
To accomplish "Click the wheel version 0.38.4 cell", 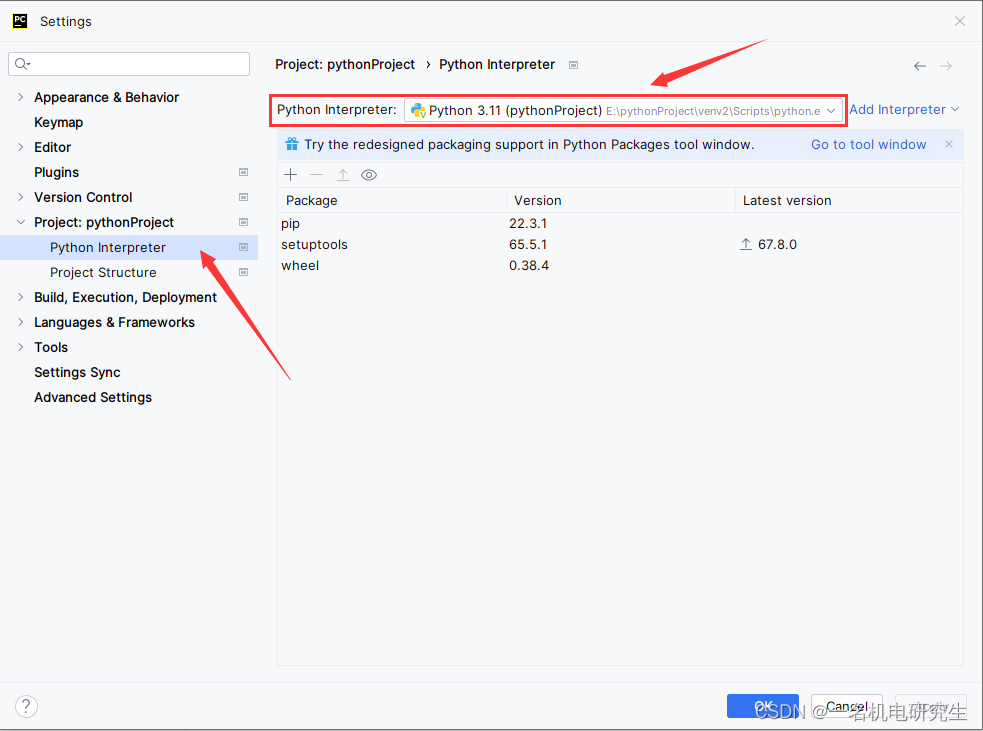I will [529, 266].
